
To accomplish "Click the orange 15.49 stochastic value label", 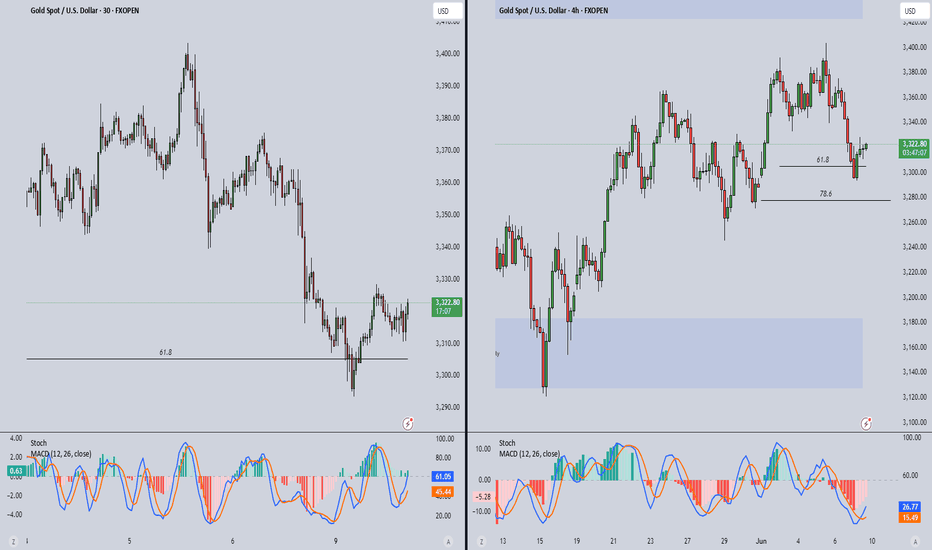I will pyautogui.click(x=910, y=517).
